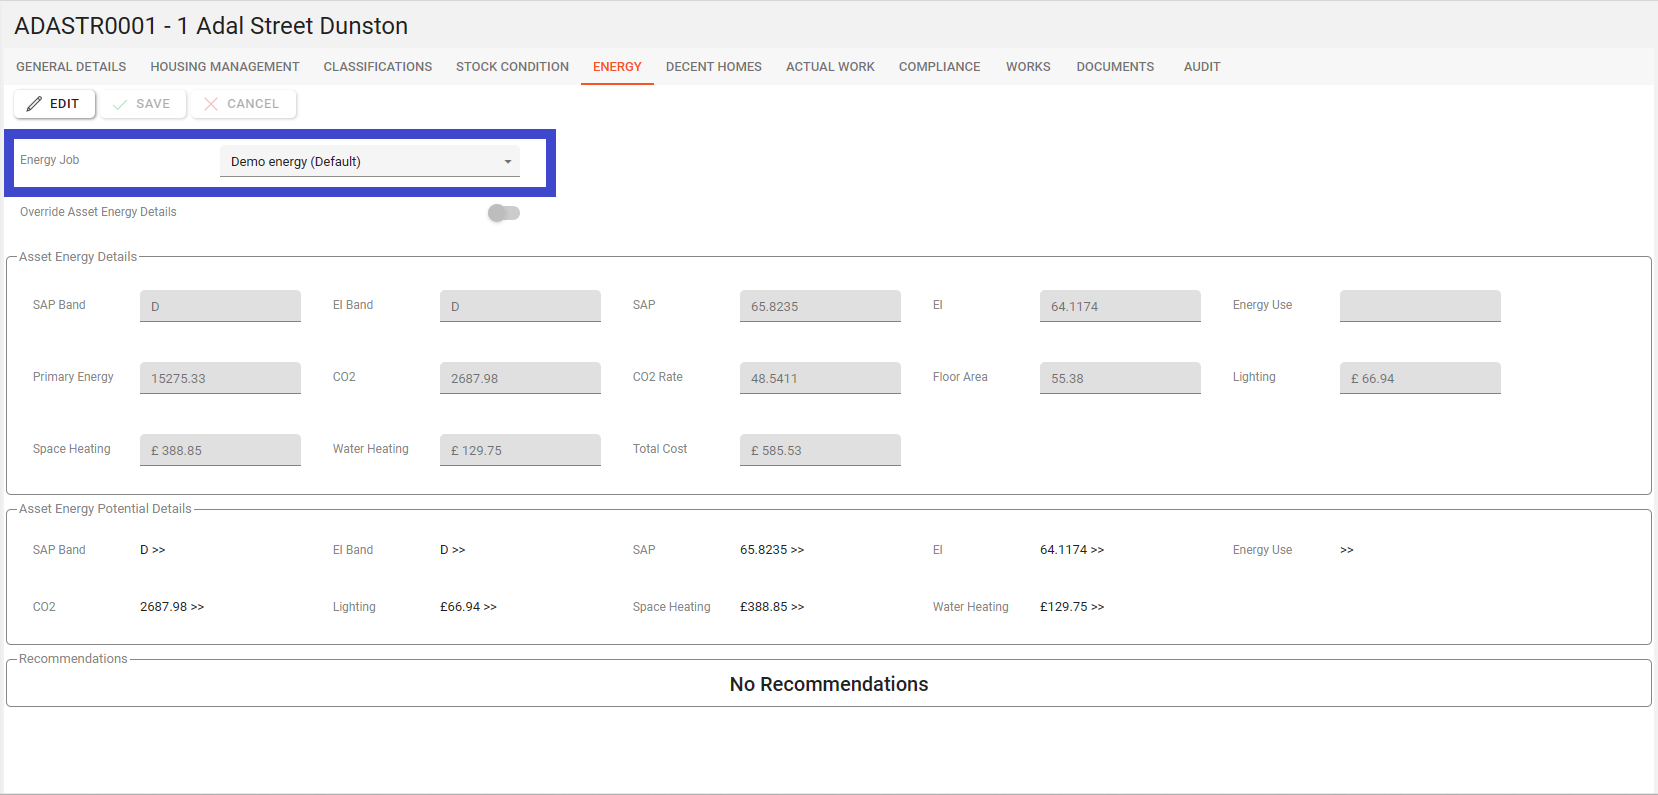Toggle Override Asset Energy Details switch
Viewport: 1658px width, 795px height.
click(x=504, y=213)
